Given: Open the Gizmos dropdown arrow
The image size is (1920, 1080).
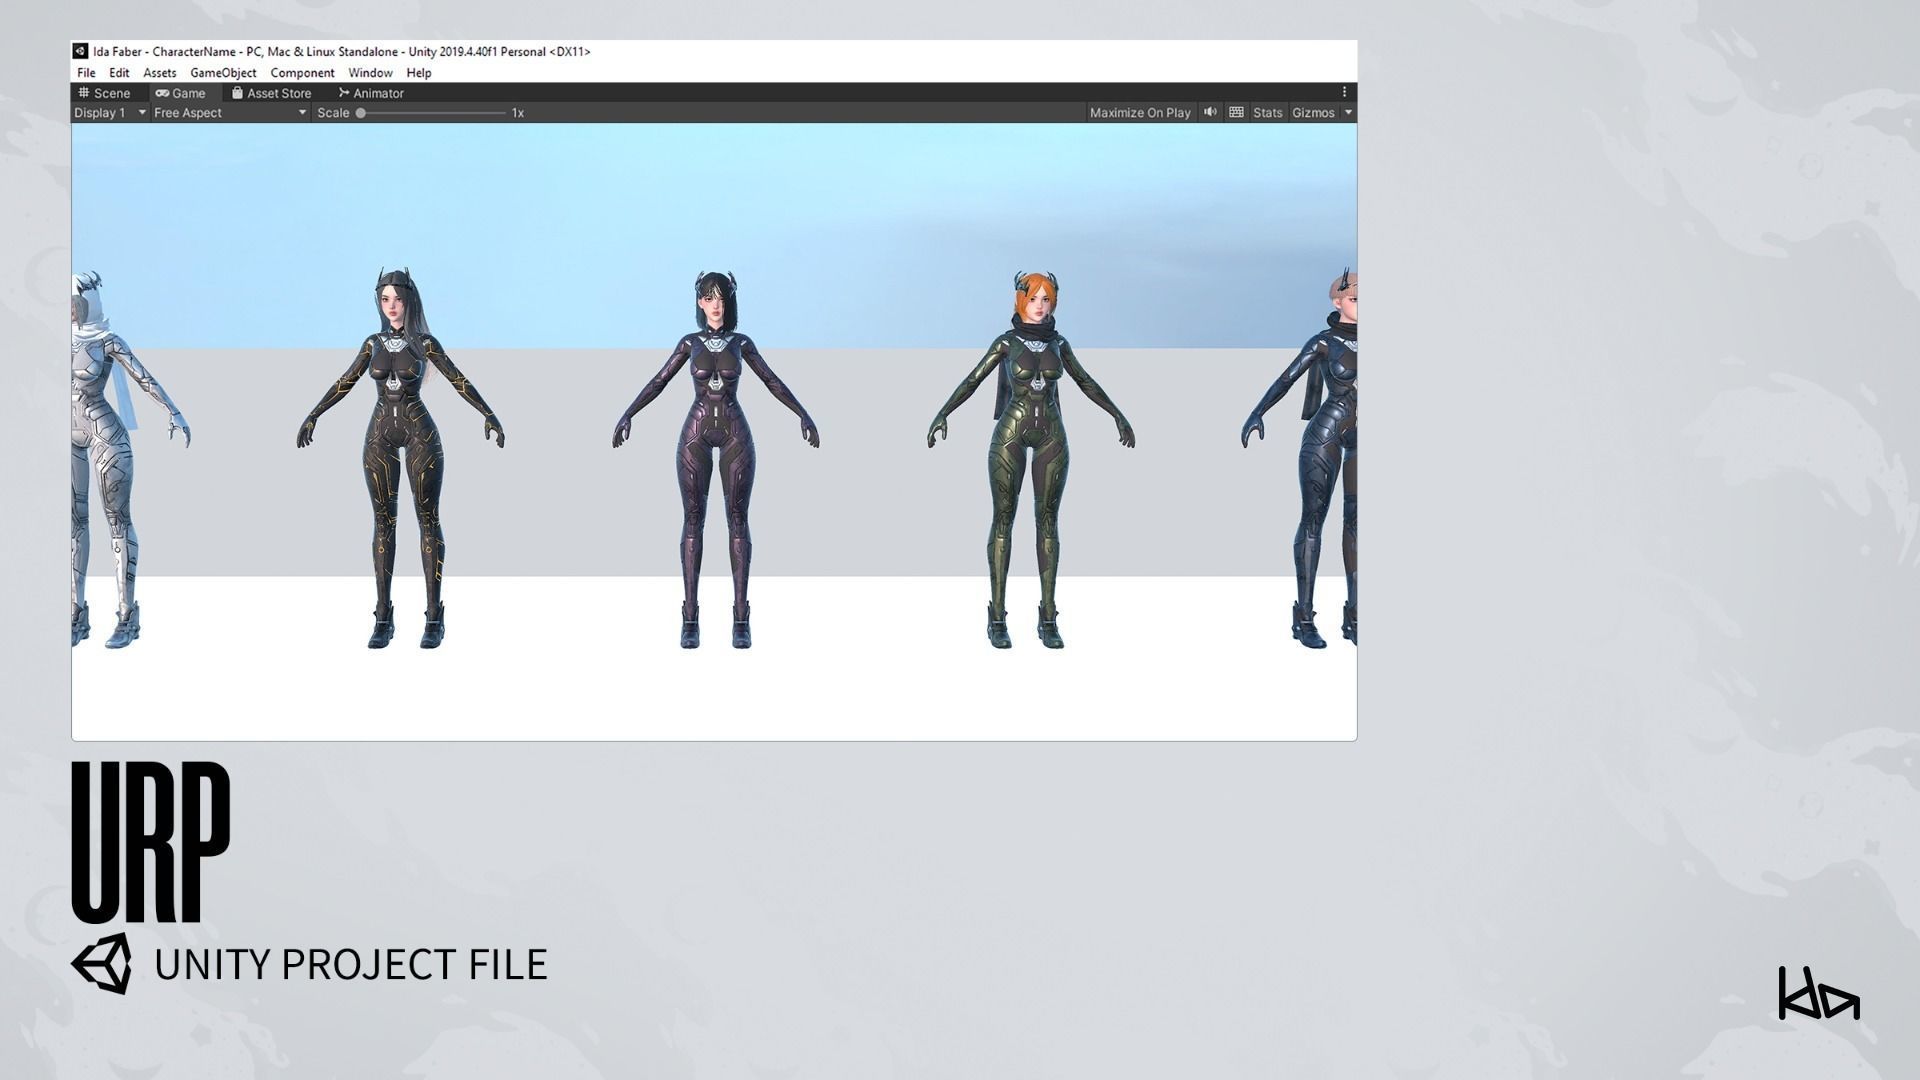Looking at the screenshot, I should [1348, 113].
